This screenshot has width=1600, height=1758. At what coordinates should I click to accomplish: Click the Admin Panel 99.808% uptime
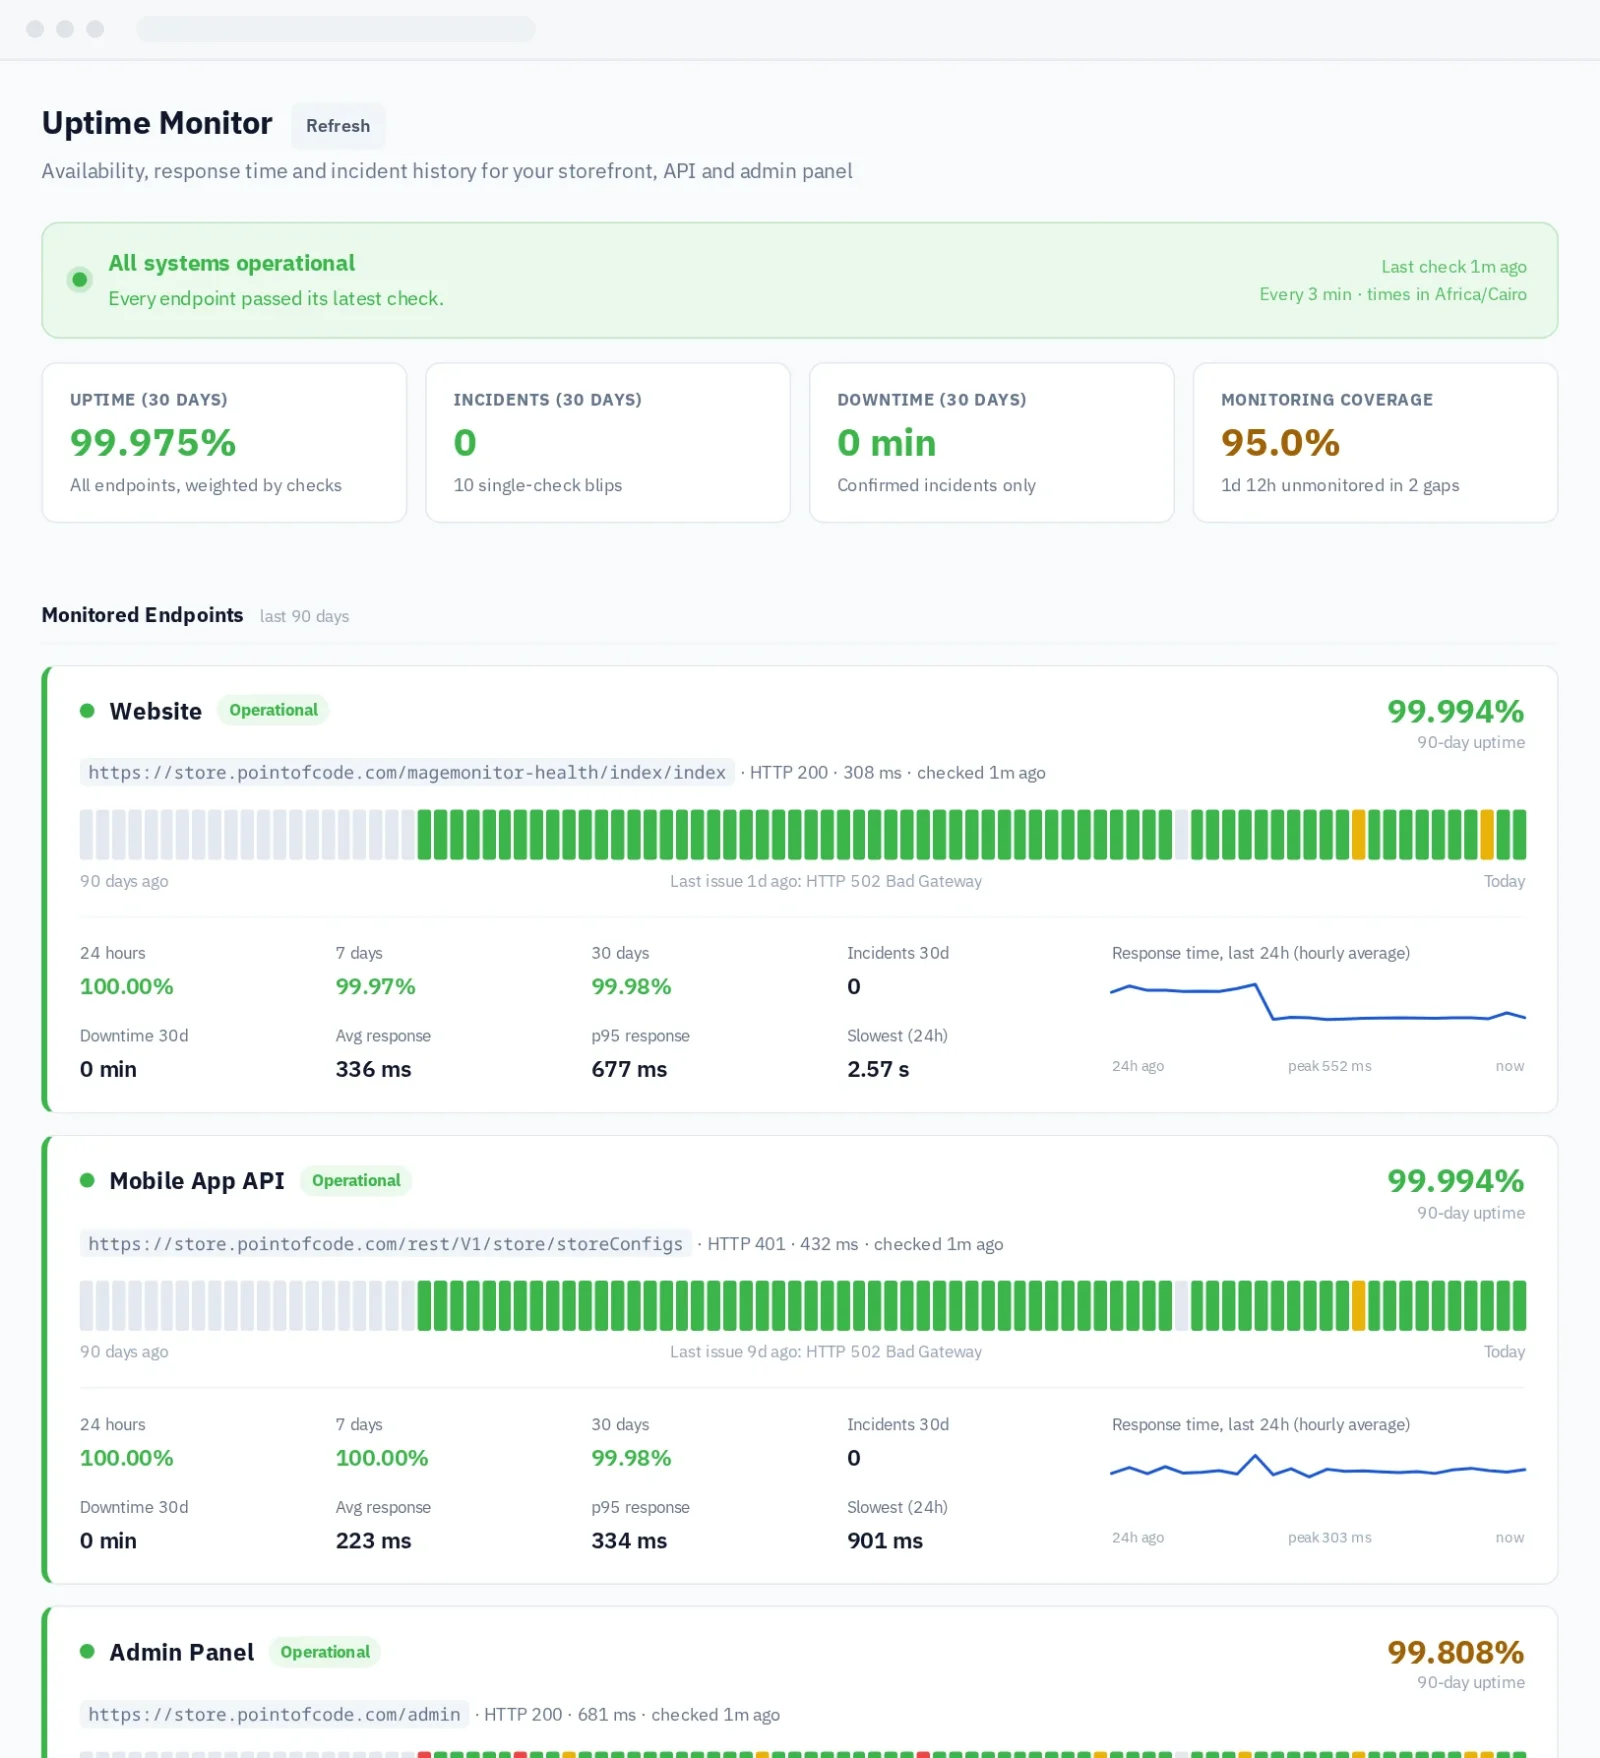[1456, 1652]
